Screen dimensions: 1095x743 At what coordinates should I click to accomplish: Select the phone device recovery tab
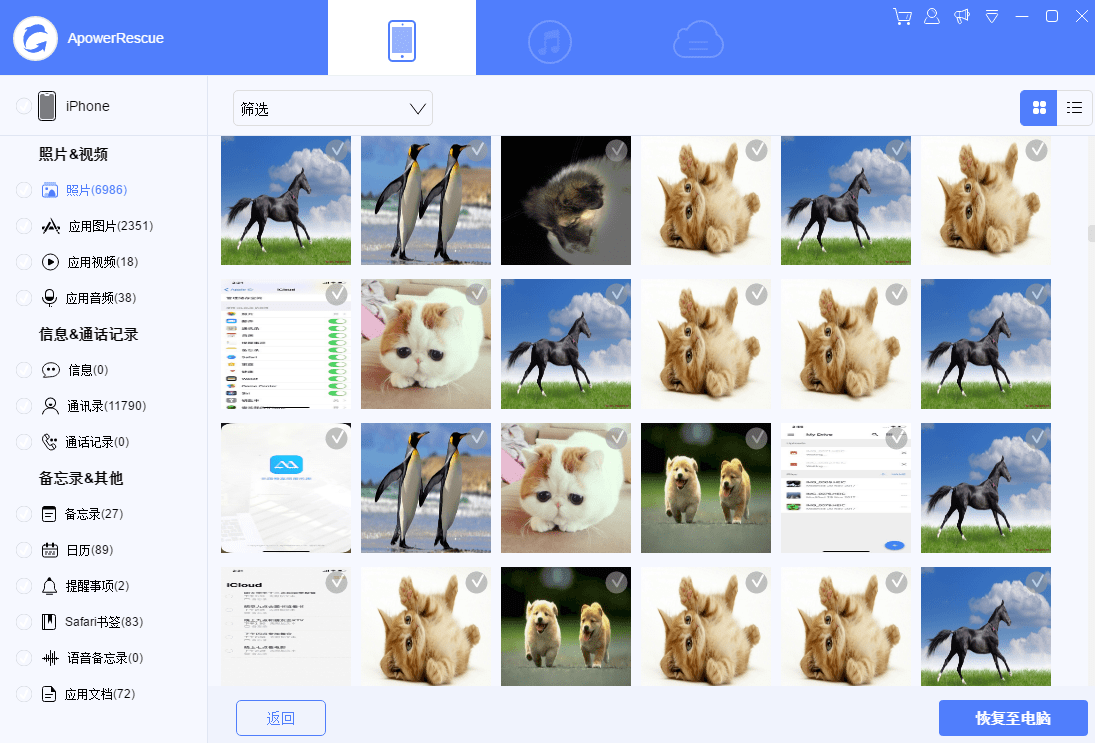(402, 41)
